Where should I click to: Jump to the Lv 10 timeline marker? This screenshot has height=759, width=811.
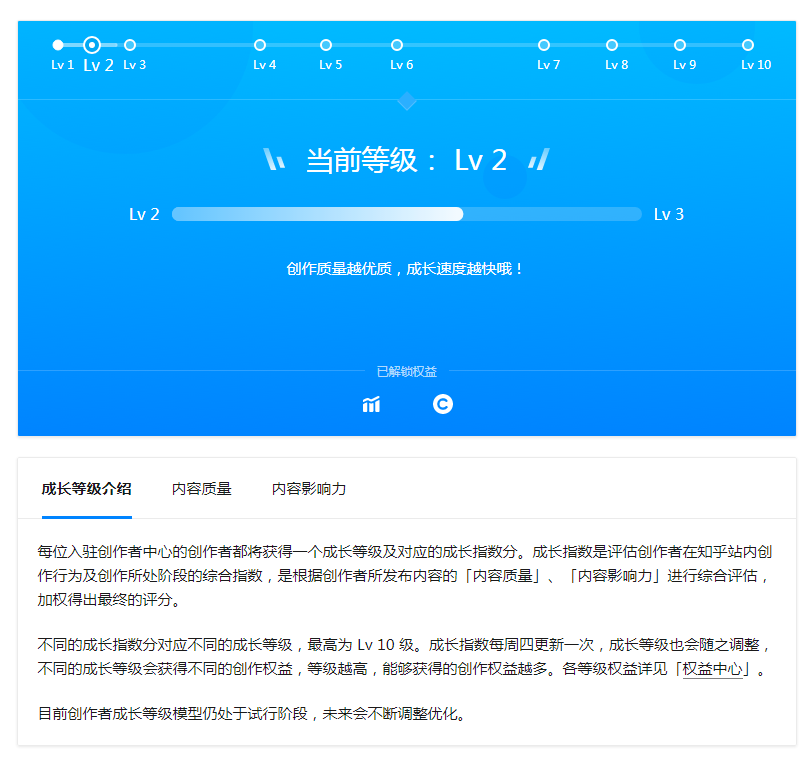tap(748, 45)
